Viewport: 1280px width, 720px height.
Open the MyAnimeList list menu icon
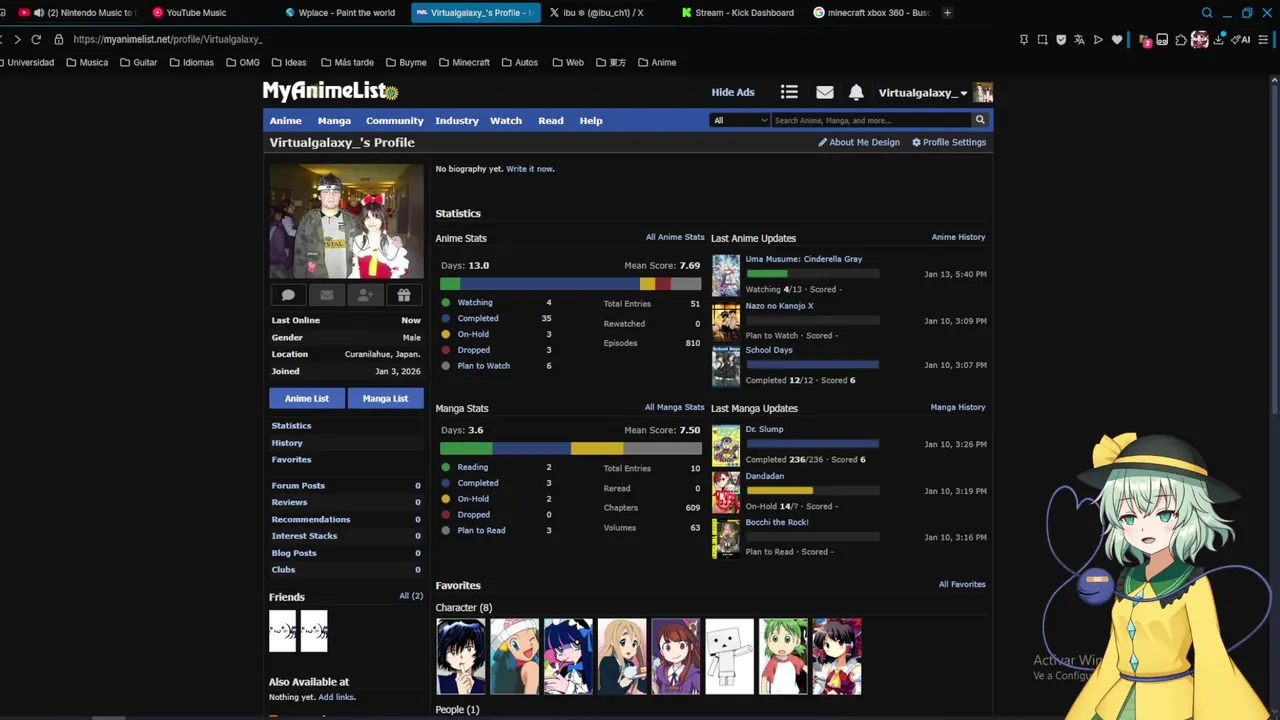(789, 92)
